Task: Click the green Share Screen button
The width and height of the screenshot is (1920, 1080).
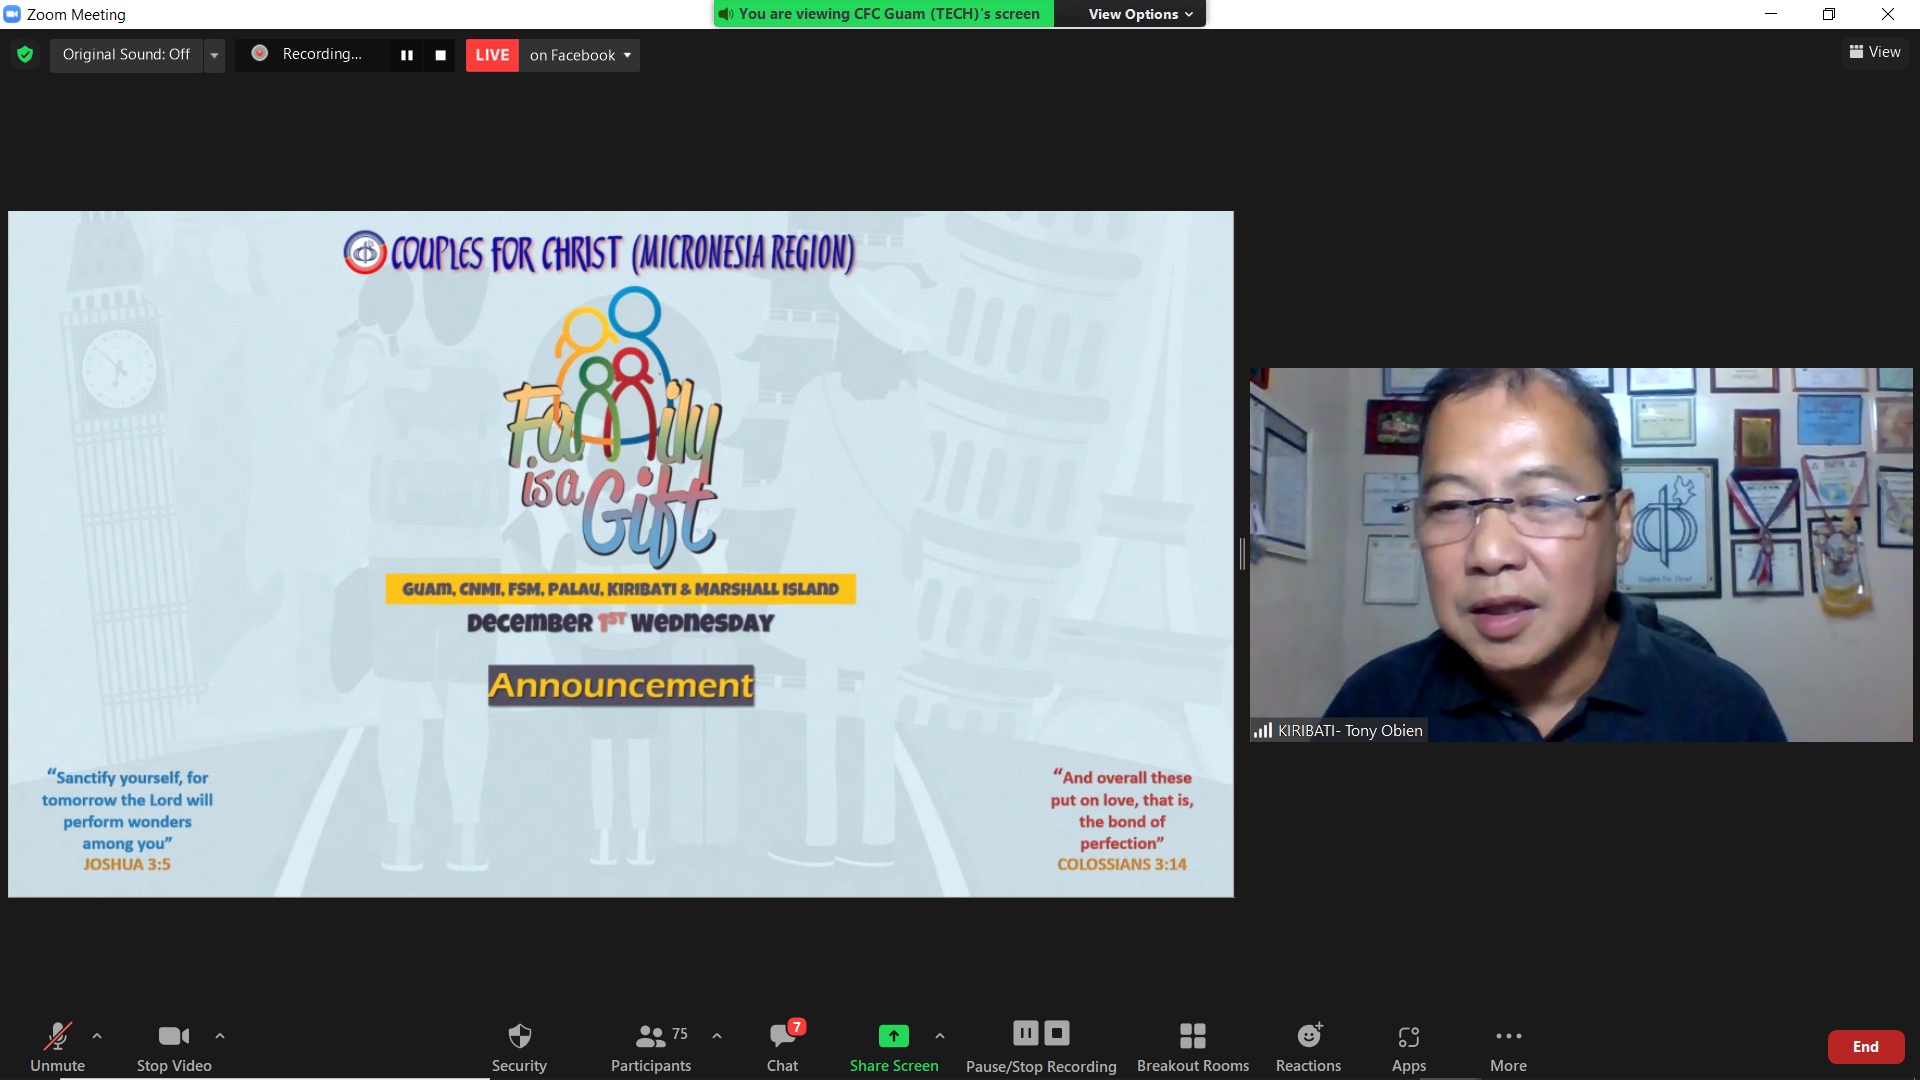Action: pos(894,1046)
